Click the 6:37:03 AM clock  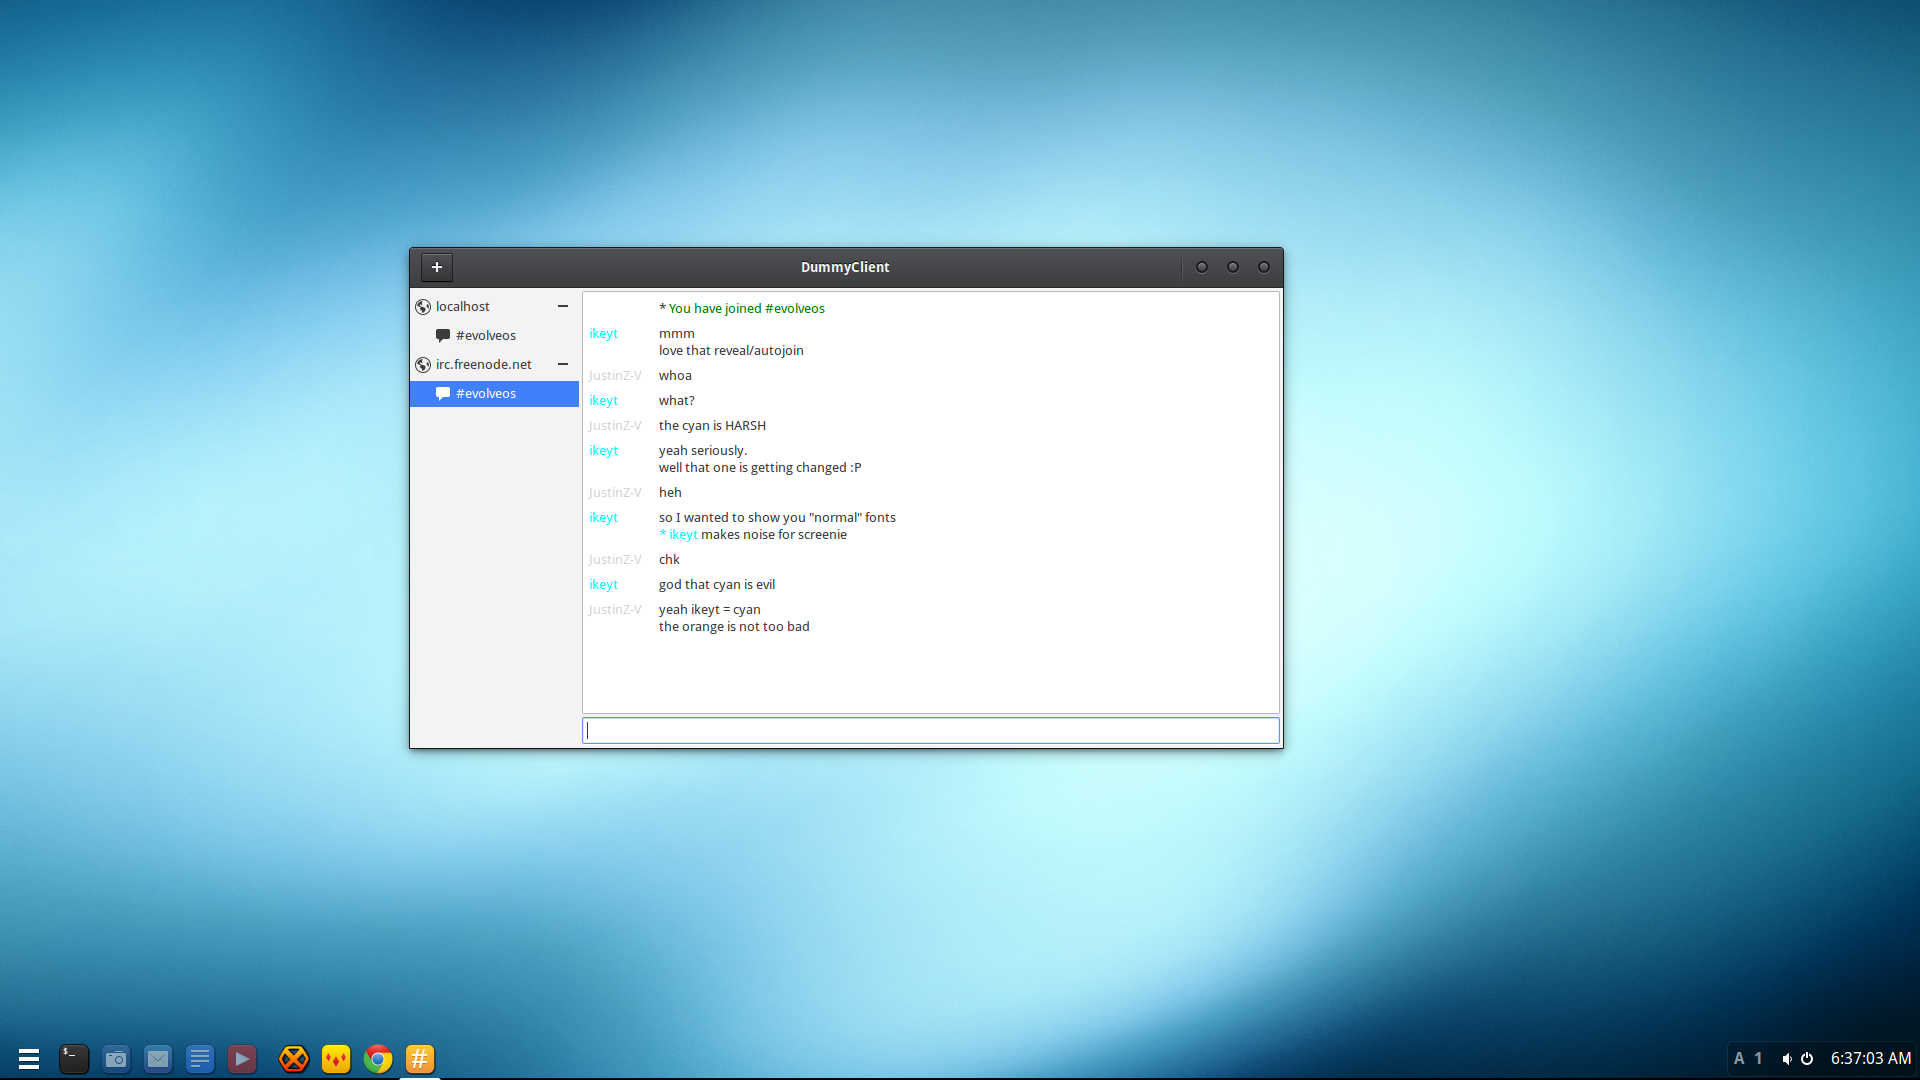coord(1871,1058)
